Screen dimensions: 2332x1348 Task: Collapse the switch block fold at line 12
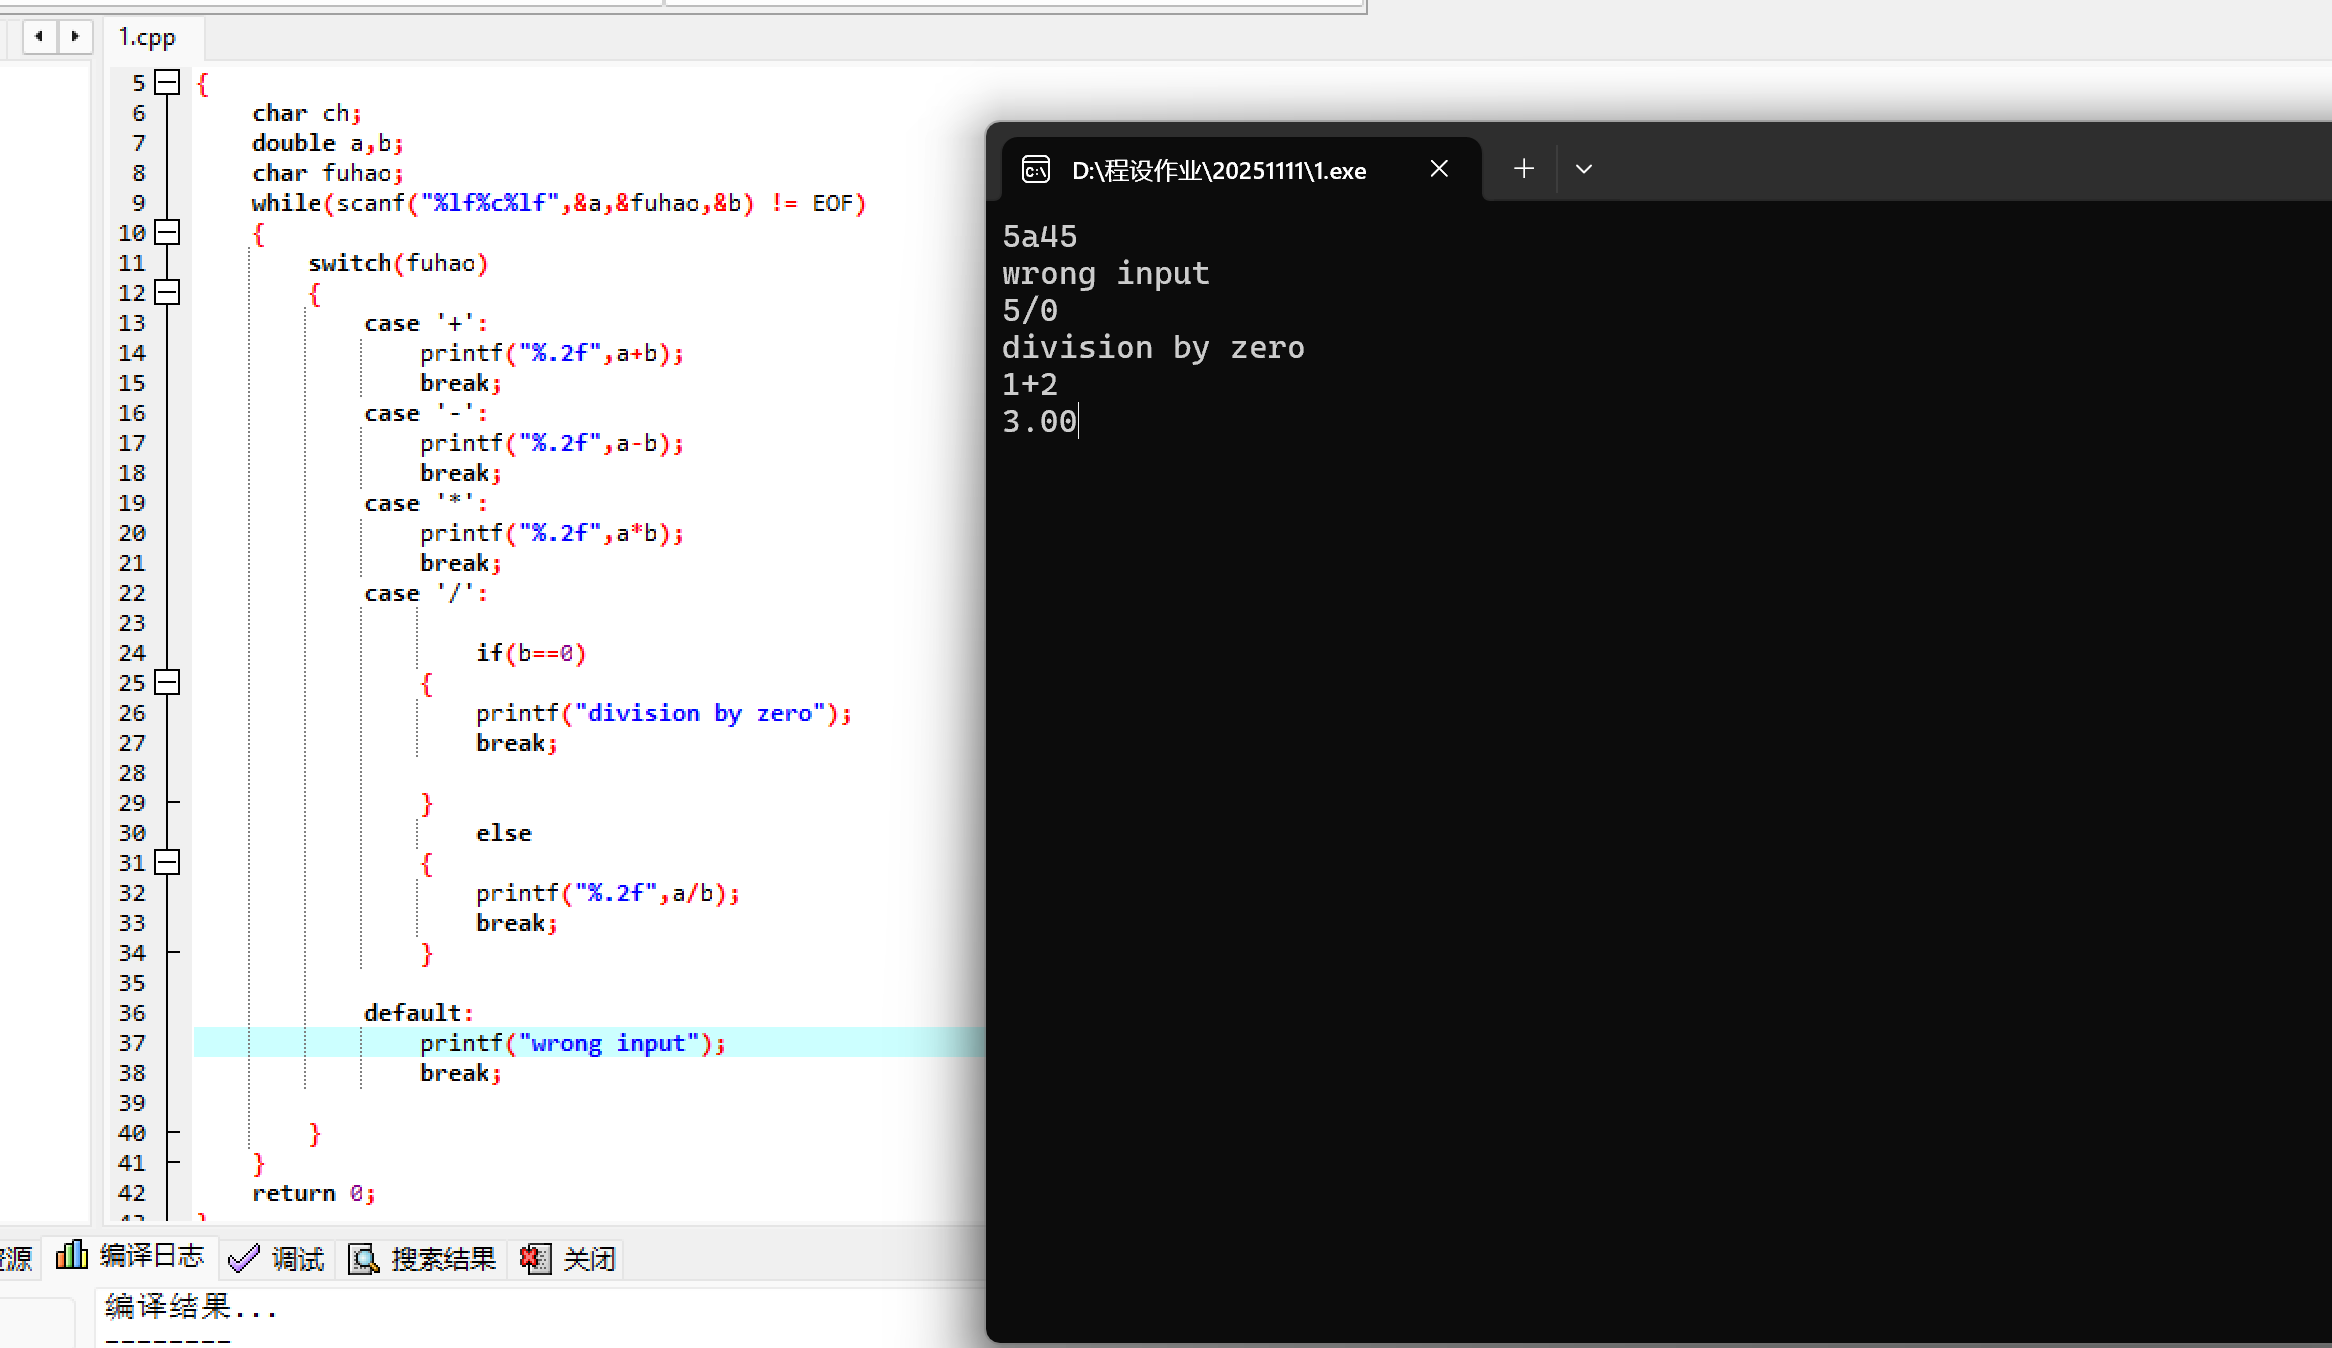168,292
